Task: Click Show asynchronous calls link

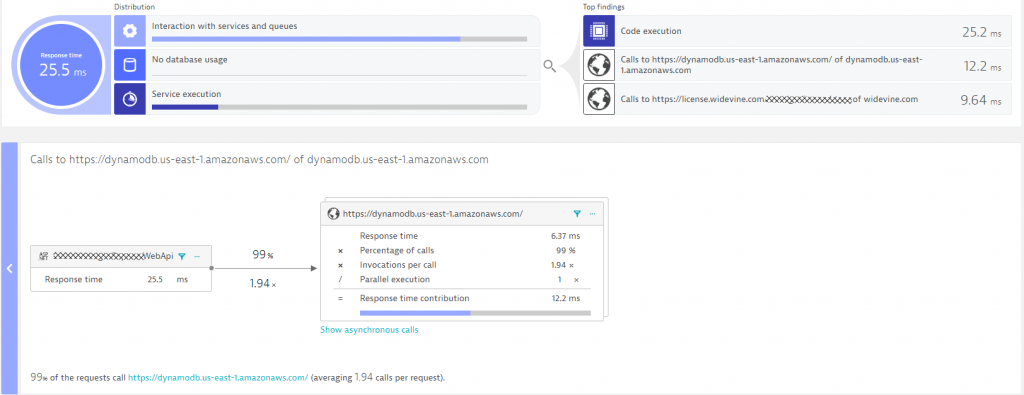Action: pos(369,330)
